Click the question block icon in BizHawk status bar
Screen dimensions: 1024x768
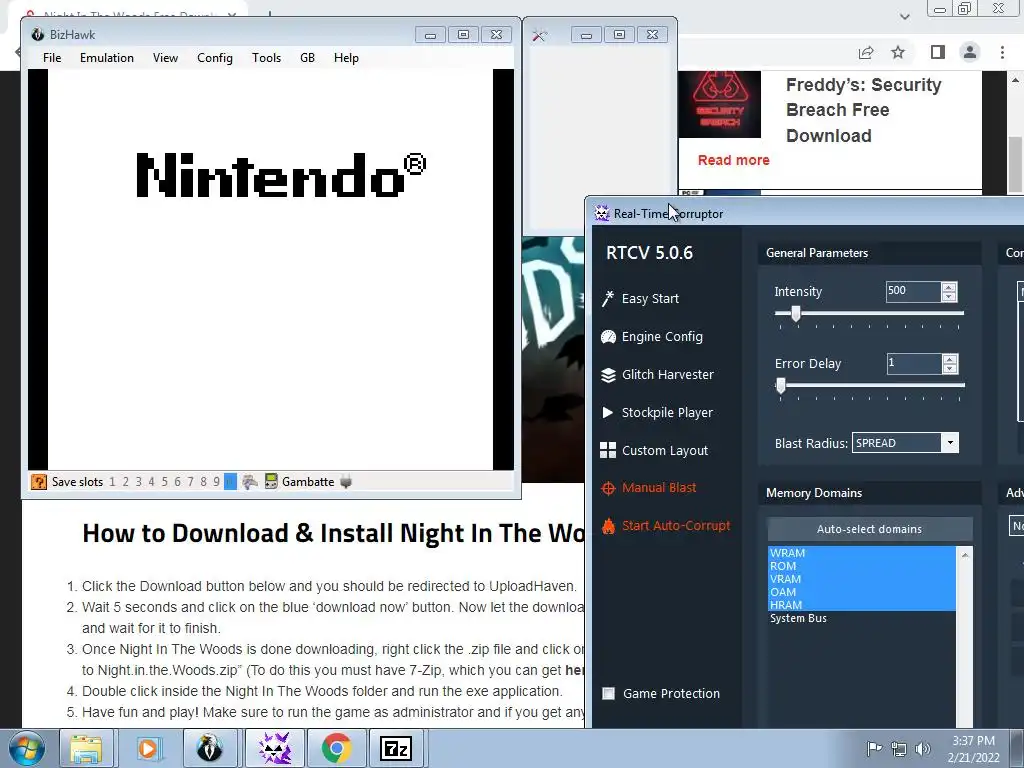39,482
